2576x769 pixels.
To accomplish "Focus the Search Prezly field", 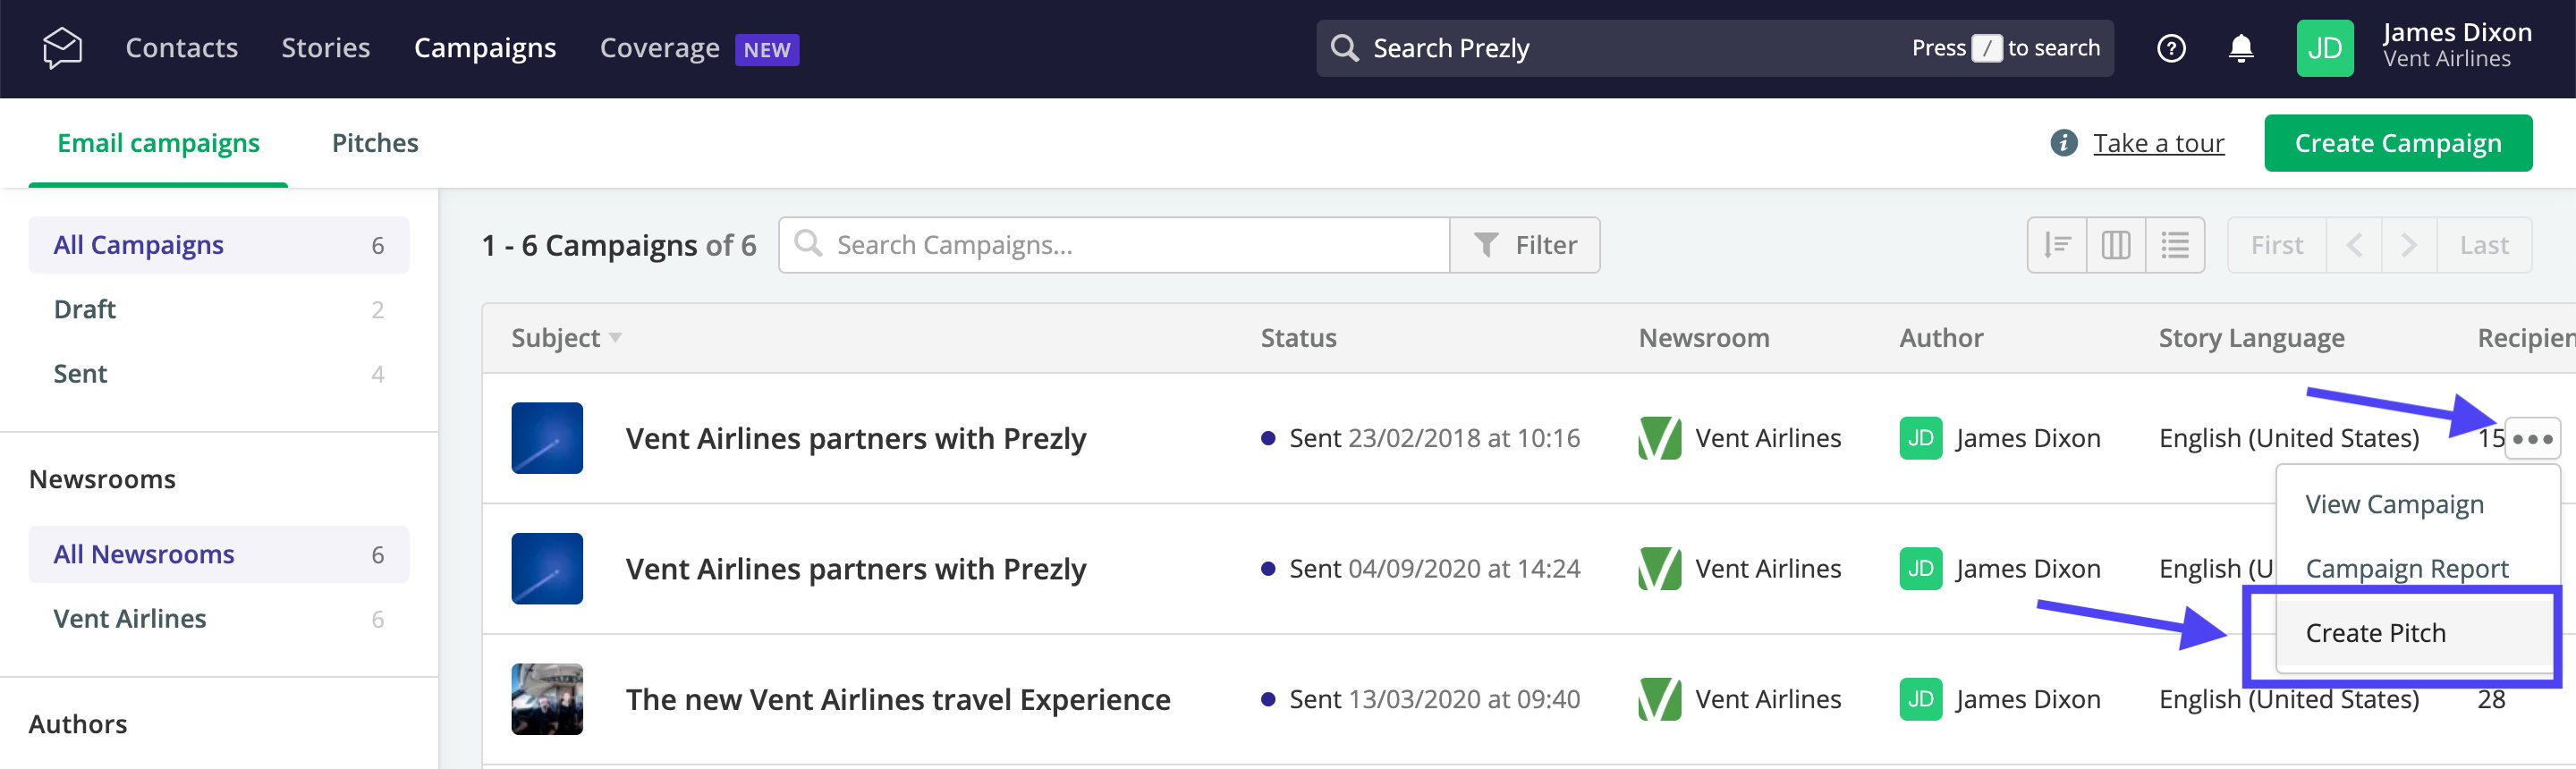I will pos(1715,48).
